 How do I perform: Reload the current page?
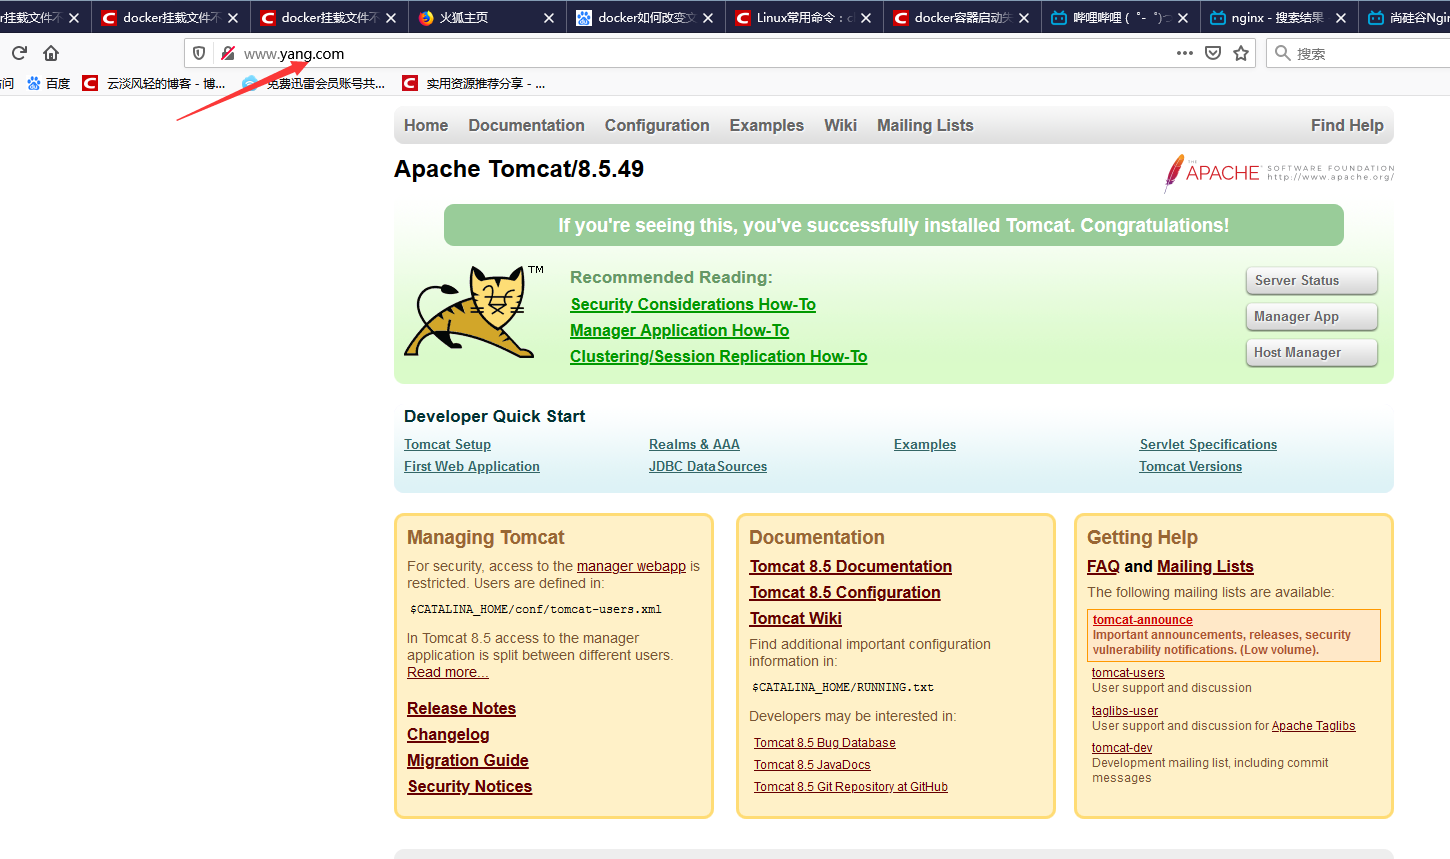click(x=19, y=53)
